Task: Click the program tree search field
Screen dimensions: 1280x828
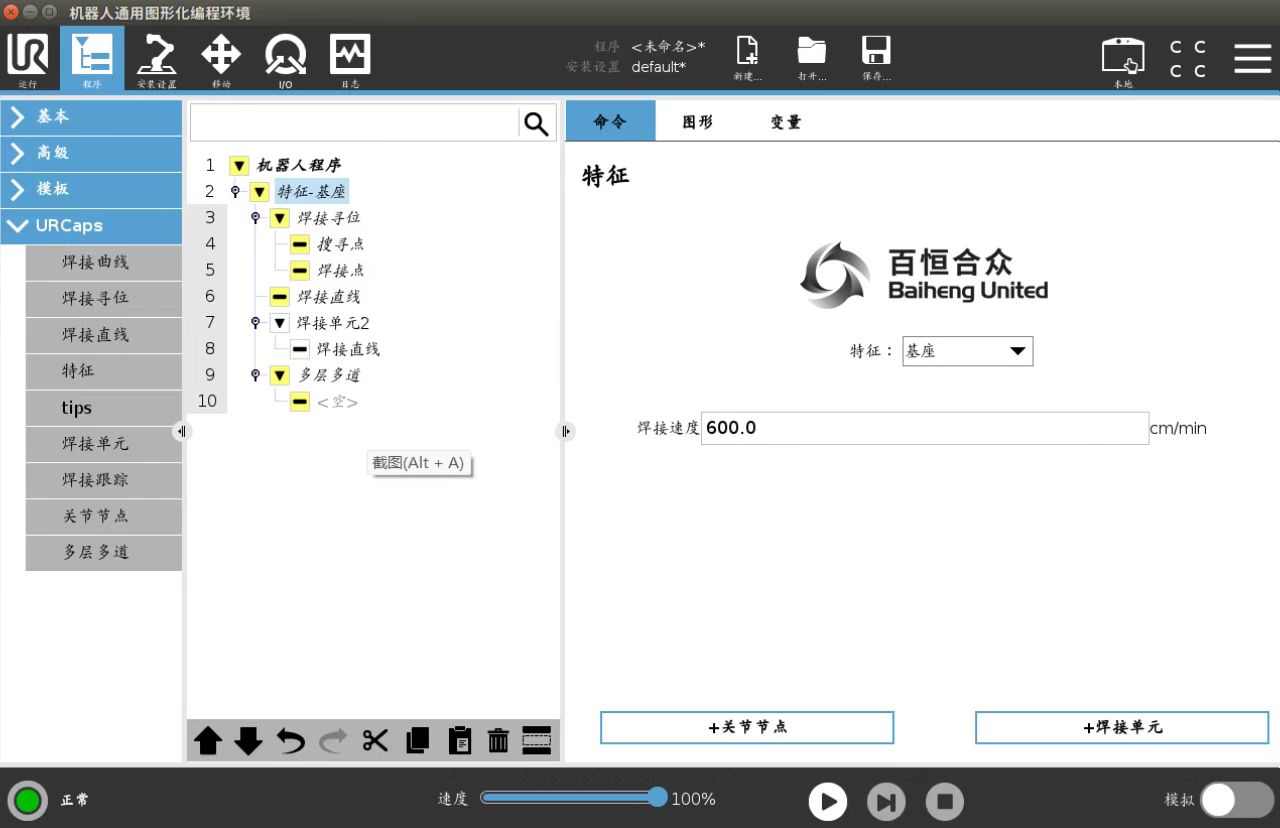Action: click(x=354, y=123)
